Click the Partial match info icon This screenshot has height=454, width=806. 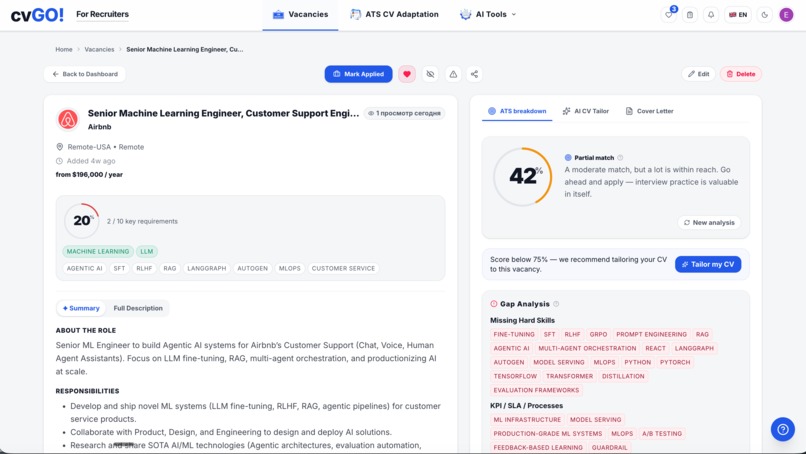point(620,158)
